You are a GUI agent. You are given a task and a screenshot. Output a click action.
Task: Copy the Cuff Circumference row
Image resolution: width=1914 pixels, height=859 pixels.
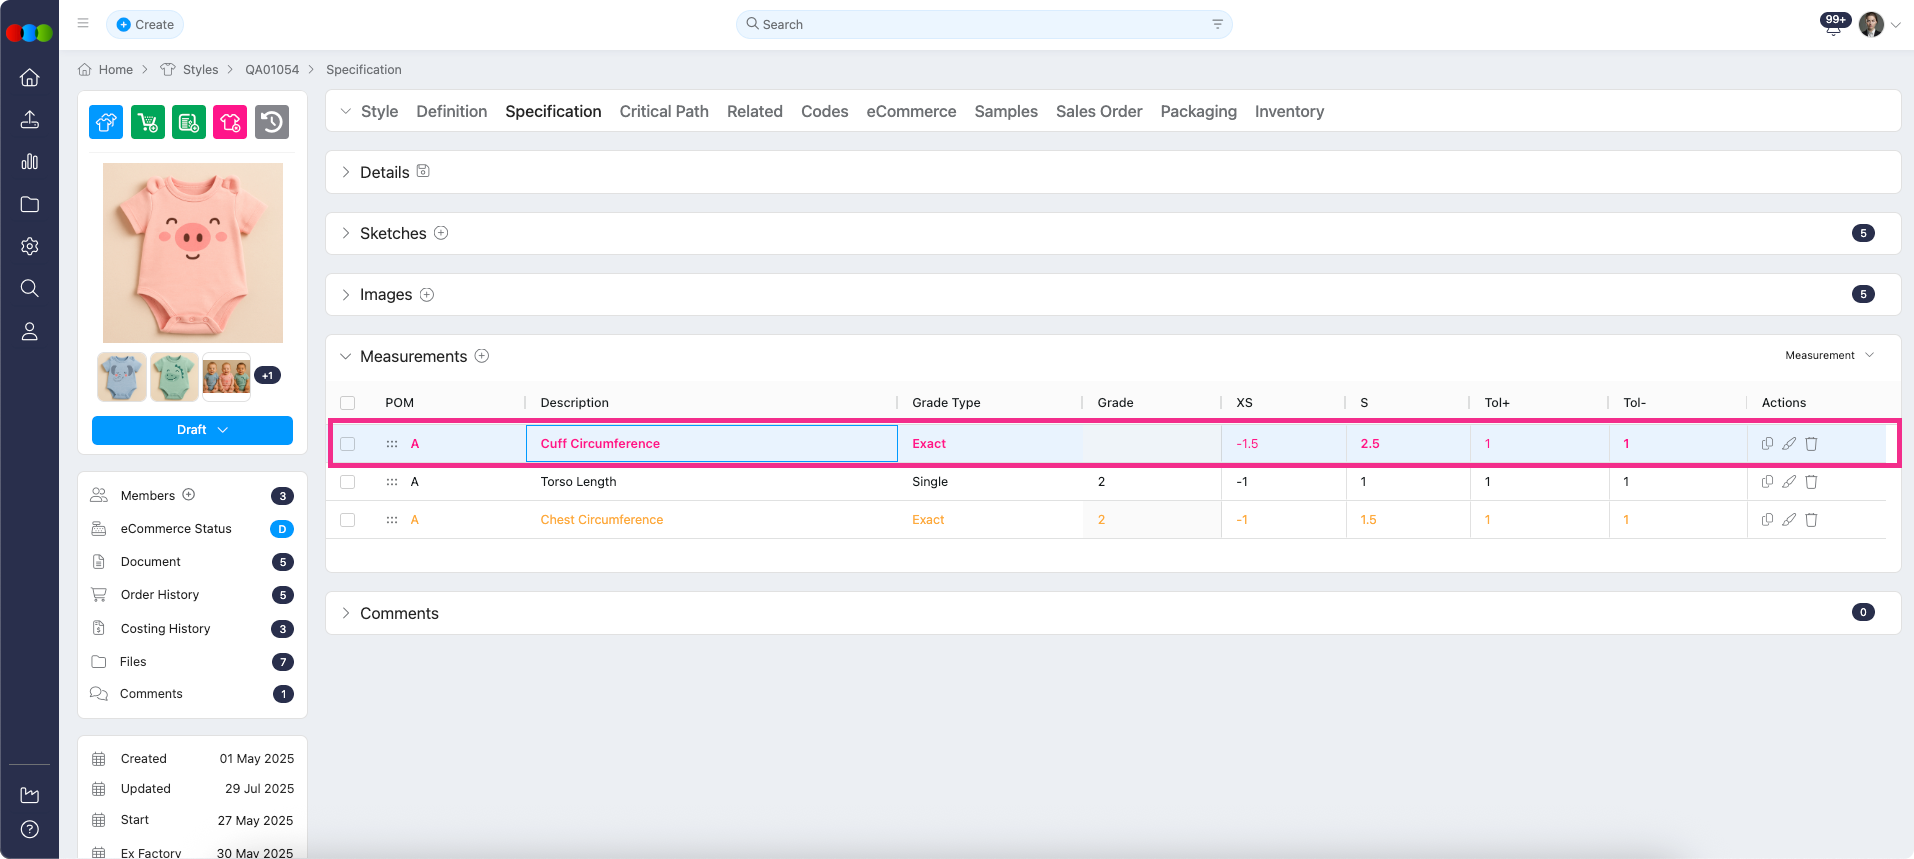[1767, 444]
